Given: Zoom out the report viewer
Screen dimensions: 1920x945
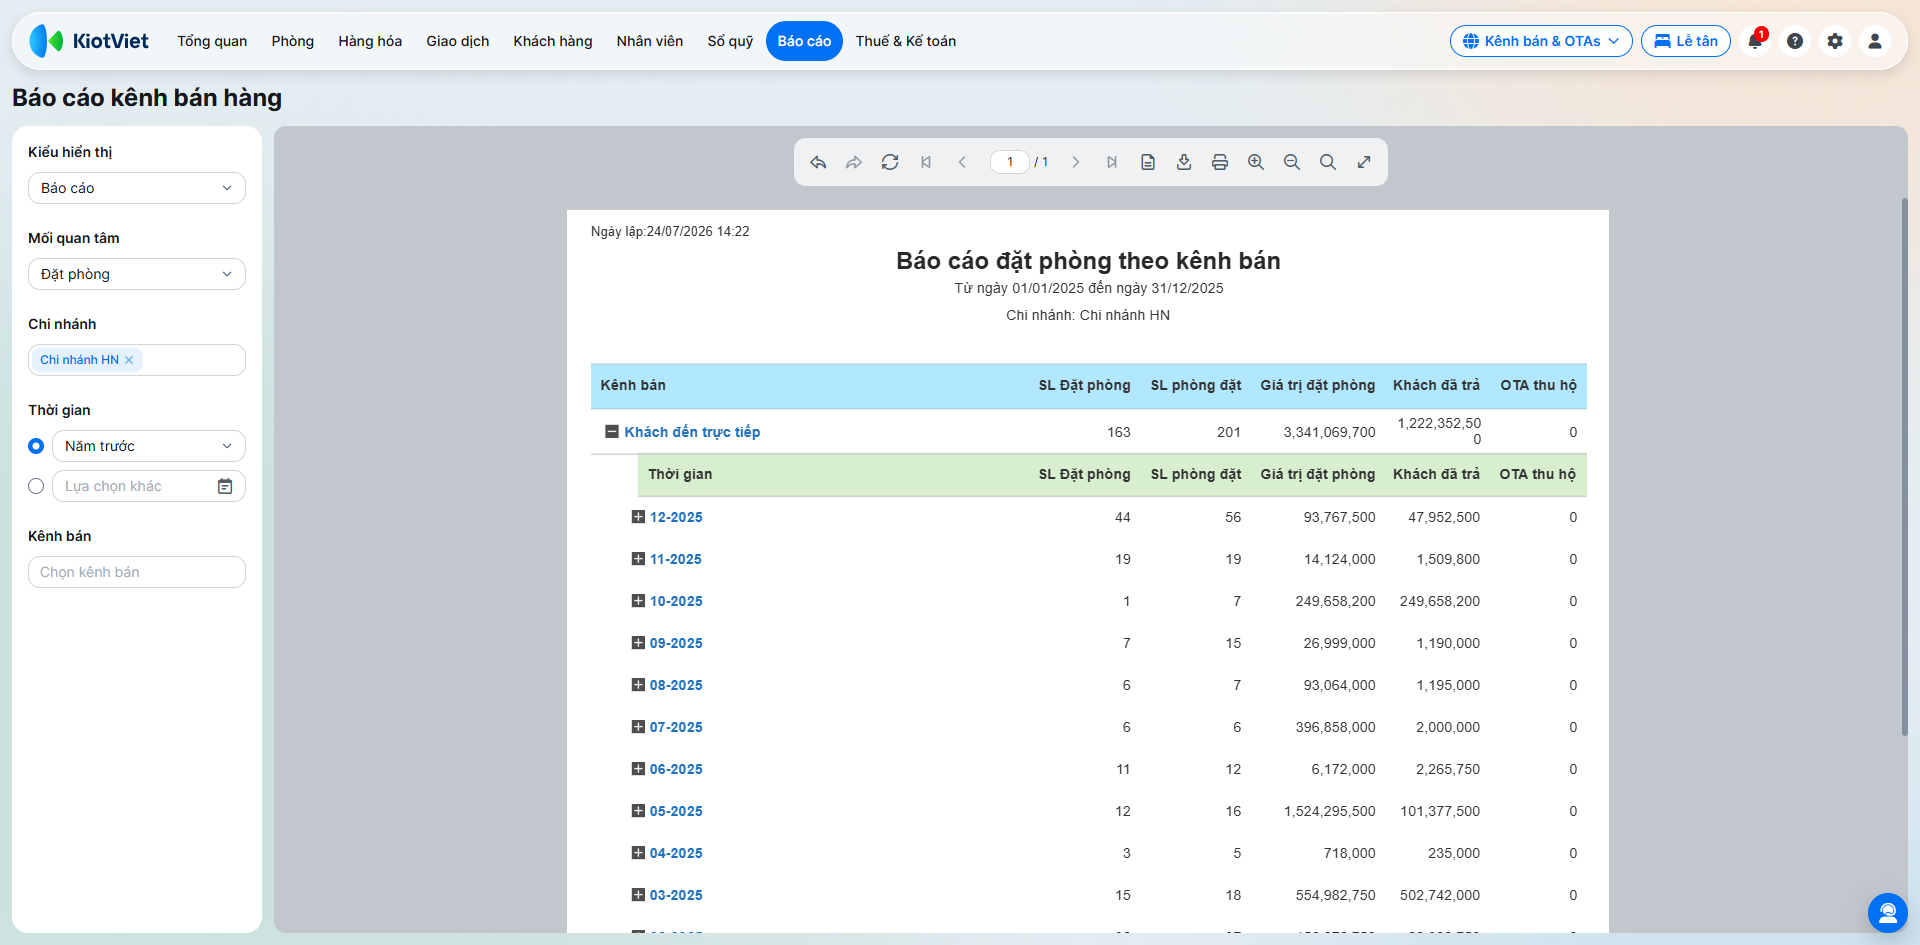Looking at the screenshot, I should click(1292, 162).
